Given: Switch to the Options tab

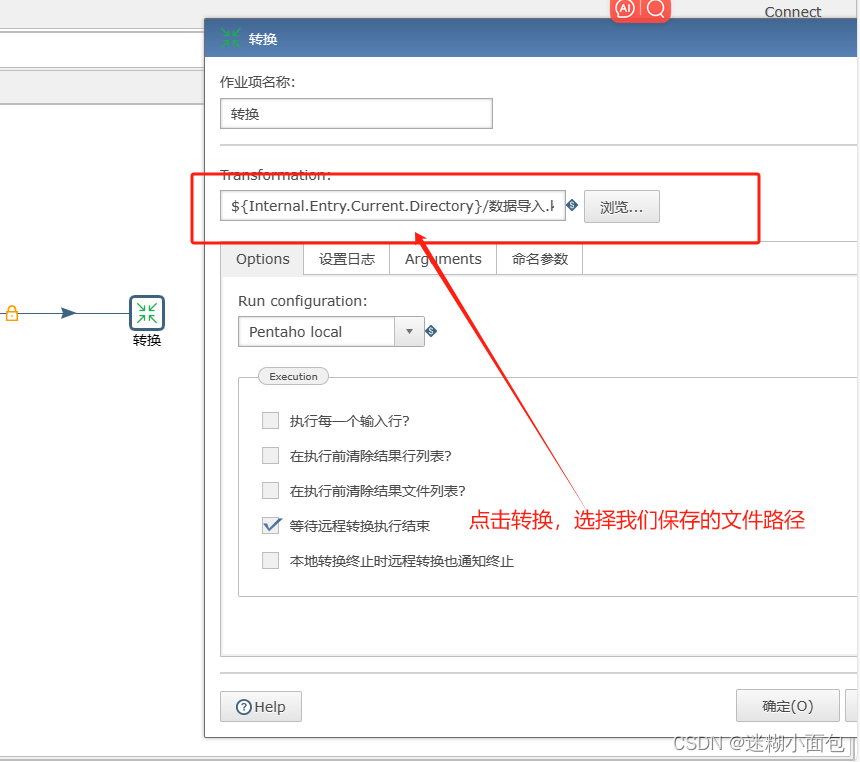Looking at the screenshot, I should 263,259.
